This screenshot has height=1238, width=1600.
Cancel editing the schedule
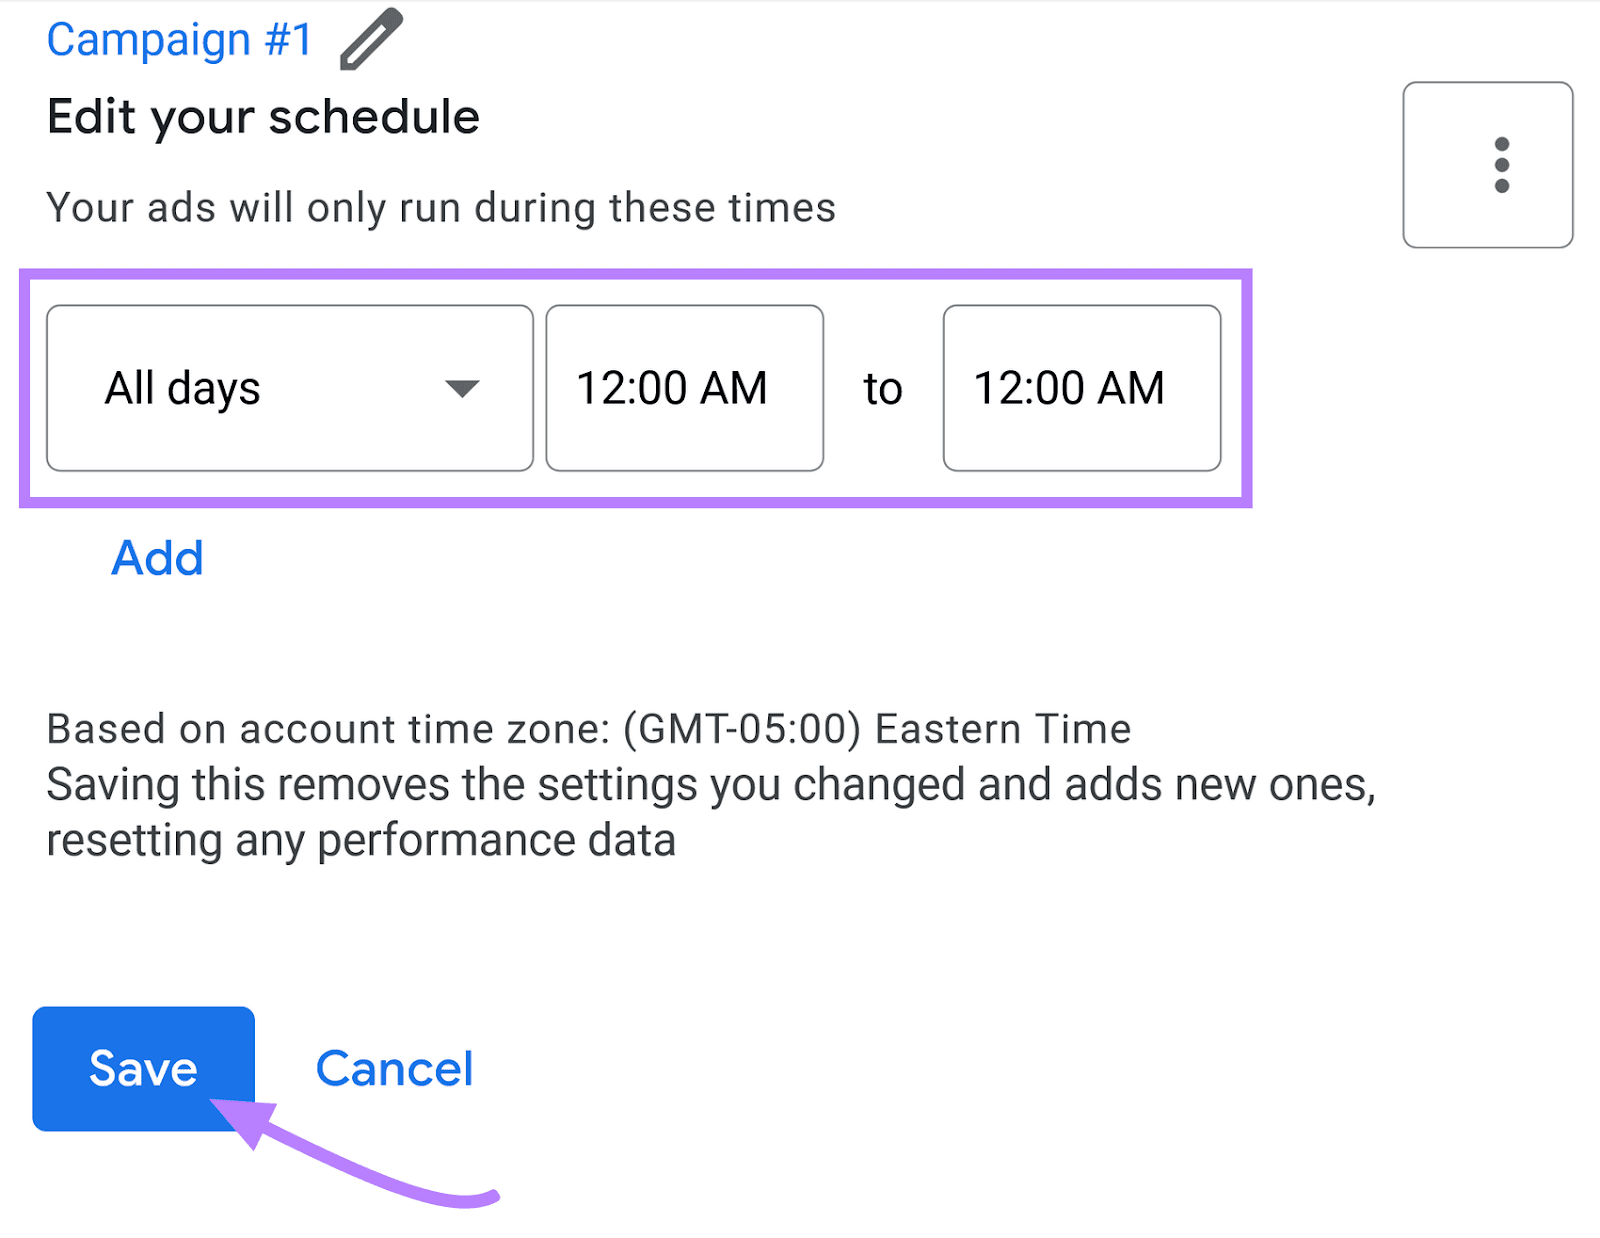click(x=394, y=1068)
